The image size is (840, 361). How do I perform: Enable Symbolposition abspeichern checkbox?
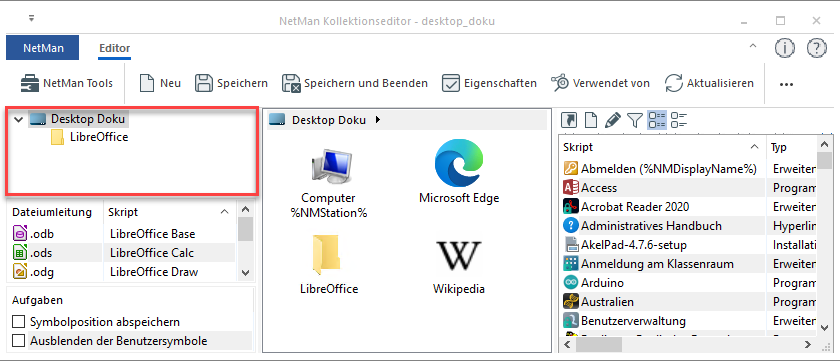tap(19, 322)
